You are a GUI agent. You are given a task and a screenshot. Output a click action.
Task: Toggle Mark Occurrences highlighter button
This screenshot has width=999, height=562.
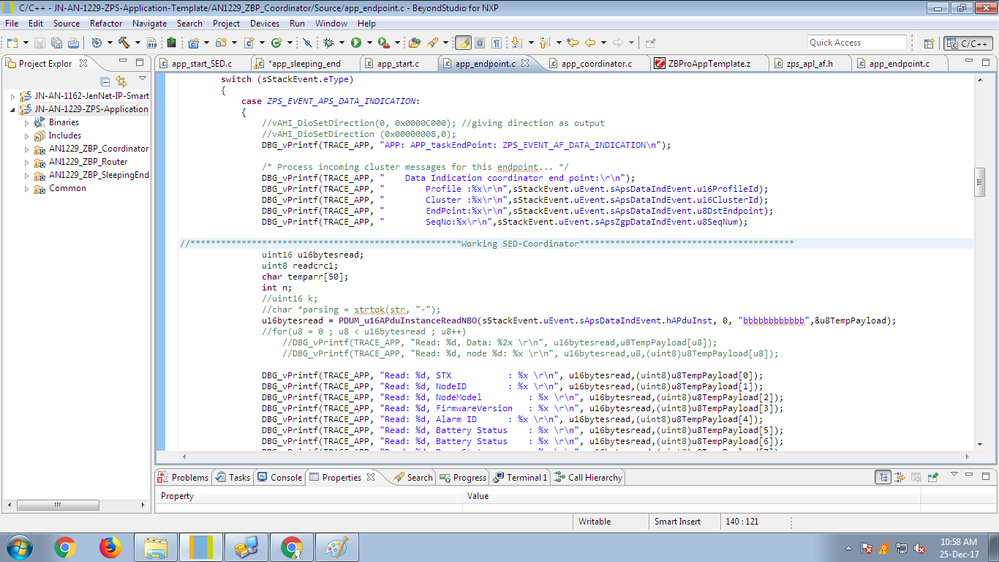[463, 43]
